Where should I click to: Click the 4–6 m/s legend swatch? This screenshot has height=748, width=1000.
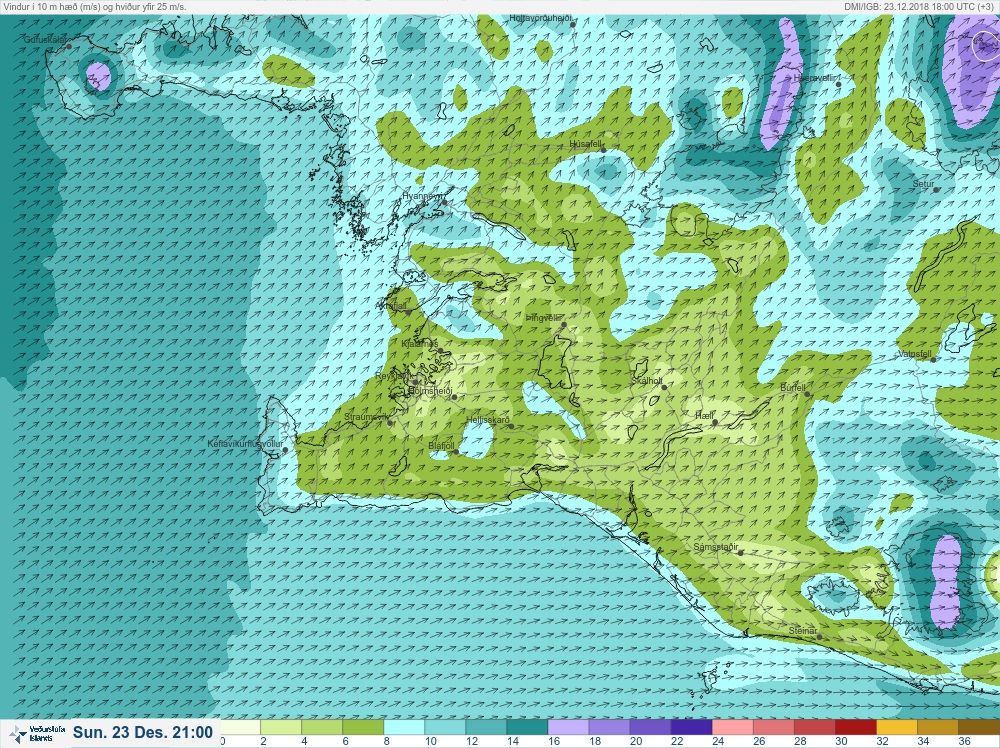(321, 728)
